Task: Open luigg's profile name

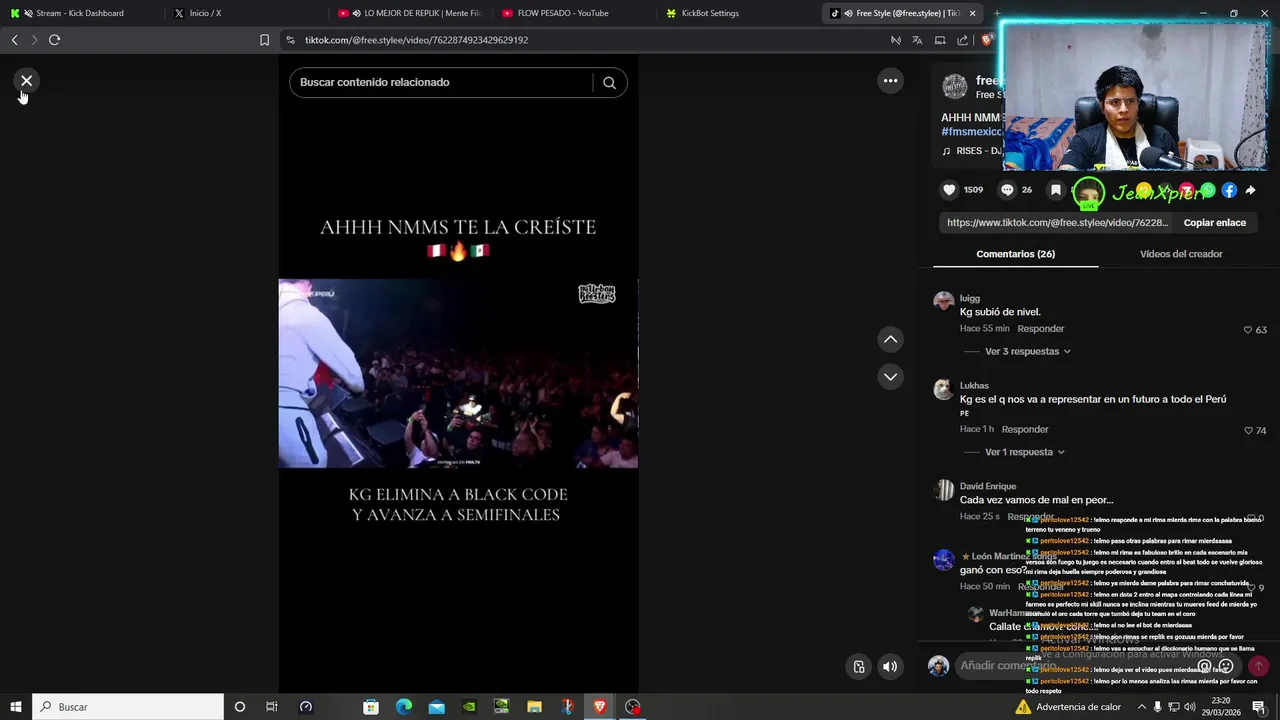Action: (x=970, y=298)
